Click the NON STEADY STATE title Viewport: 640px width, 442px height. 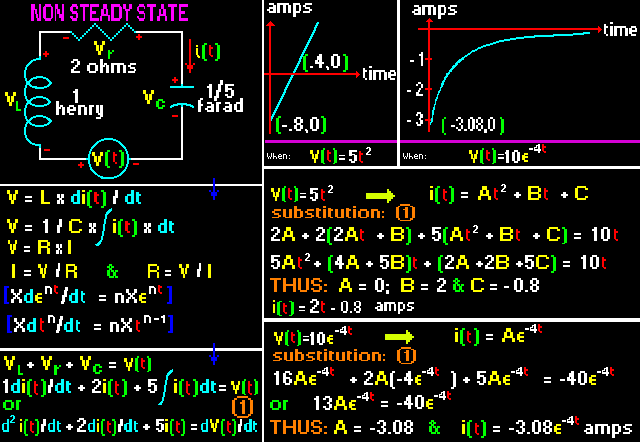[109, 13]
